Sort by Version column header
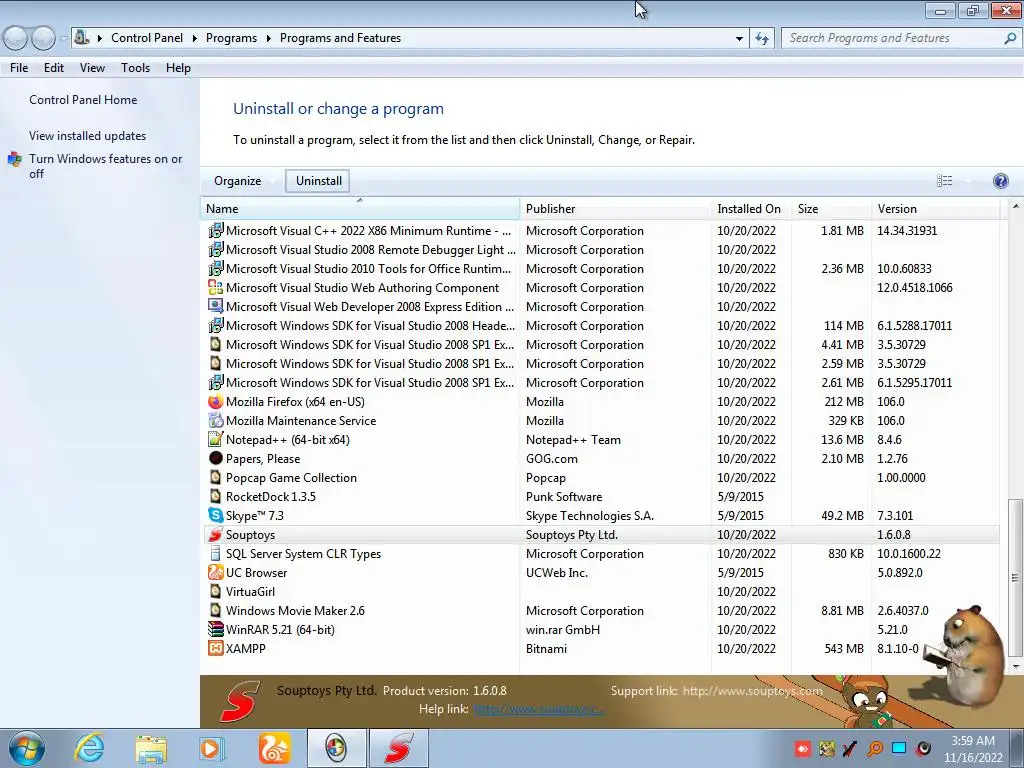The image size is (1024, 768). pos(935,209)
